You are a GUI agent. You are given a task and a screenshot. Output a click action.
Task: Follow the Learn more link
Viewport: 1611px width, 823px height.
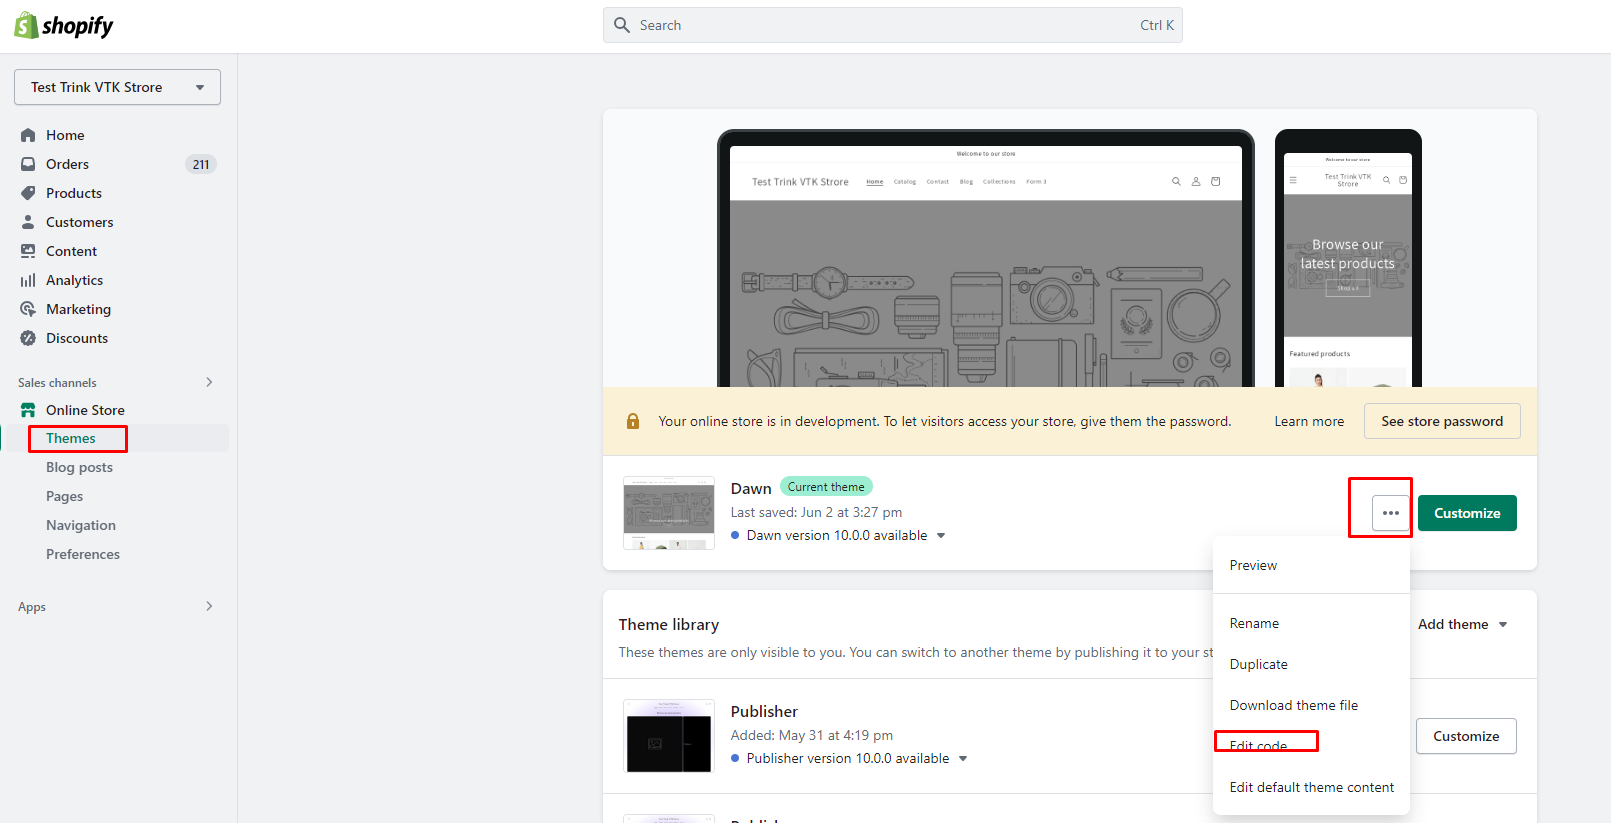pyautogui.click(x=1309, y=421)
